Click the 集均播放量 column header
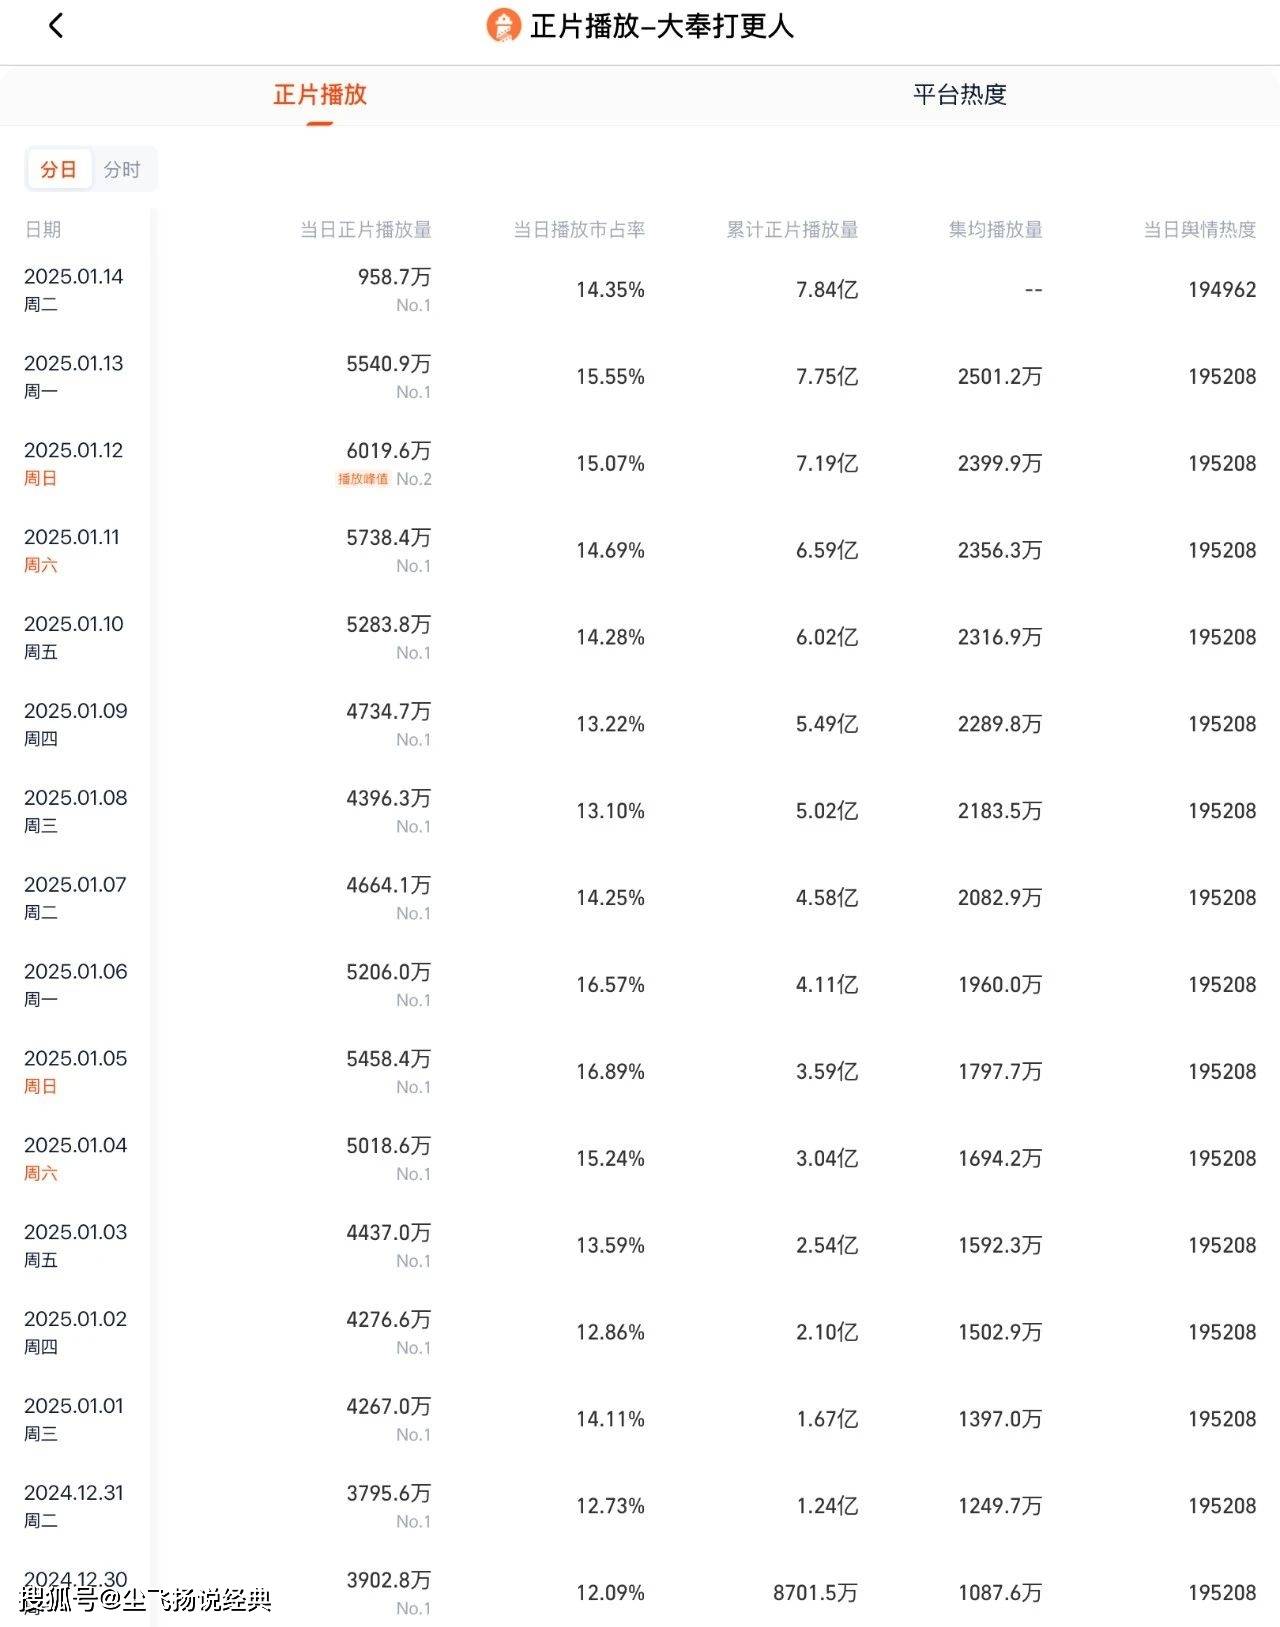This screenshot has height=1627, width=1280. tap(995, 230)
